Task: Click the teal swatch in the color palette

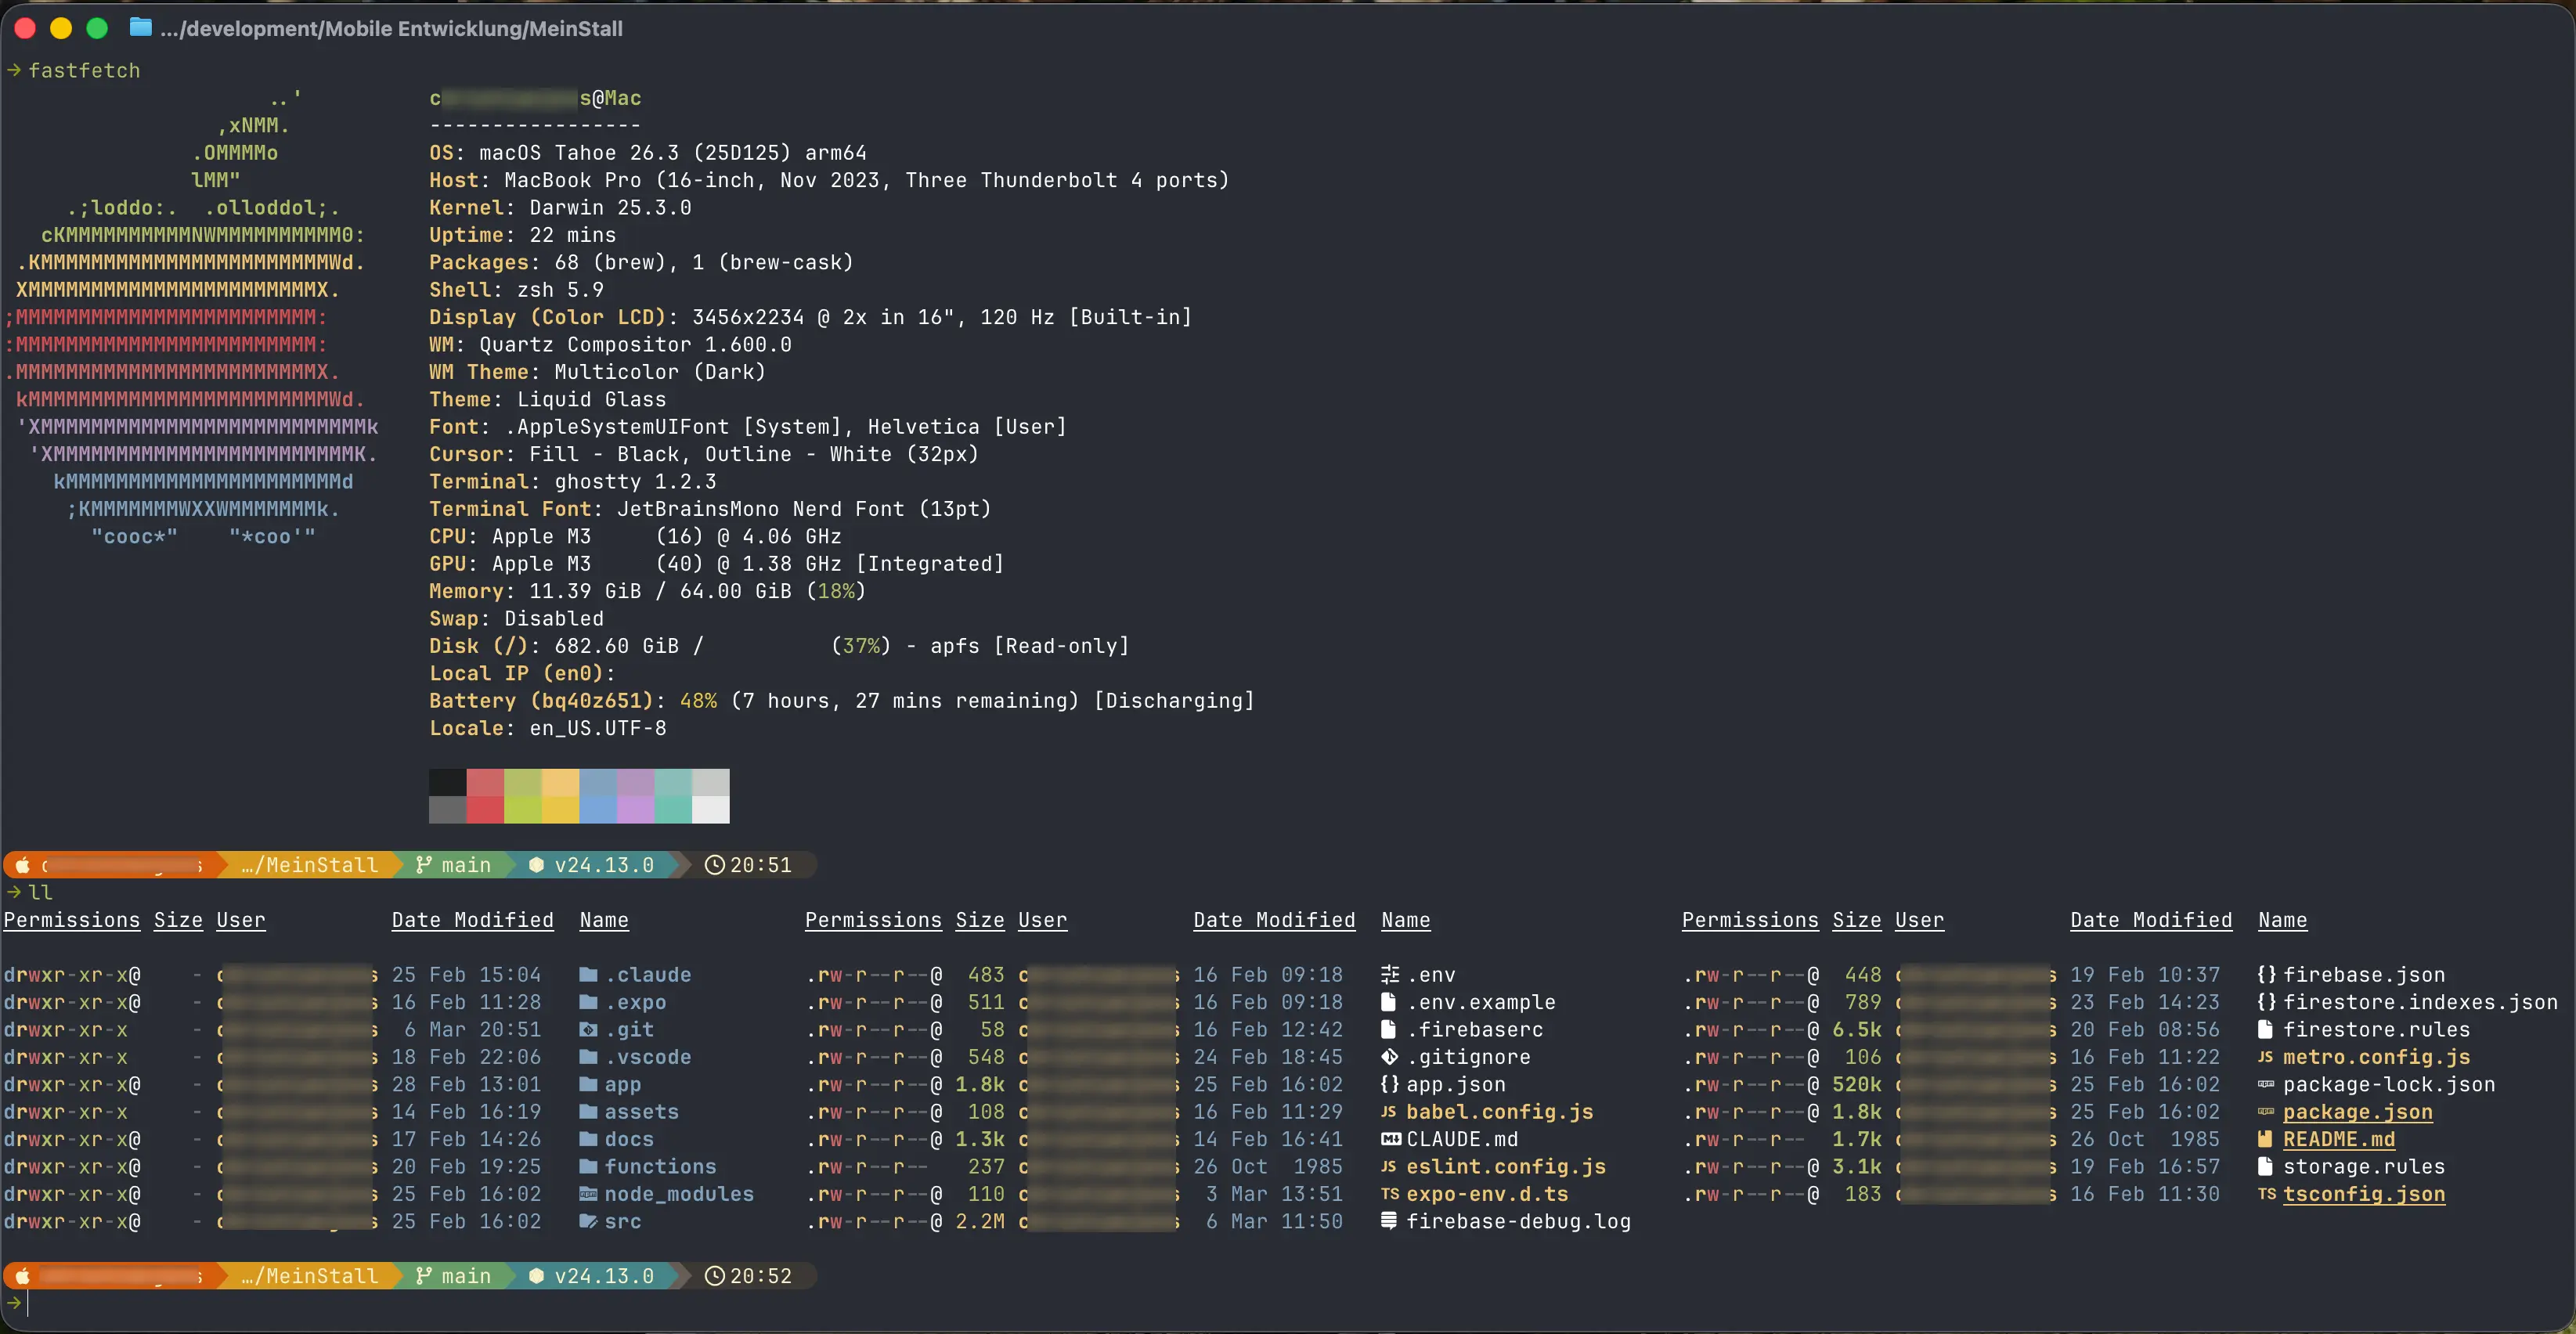Action: click(673, 796)
